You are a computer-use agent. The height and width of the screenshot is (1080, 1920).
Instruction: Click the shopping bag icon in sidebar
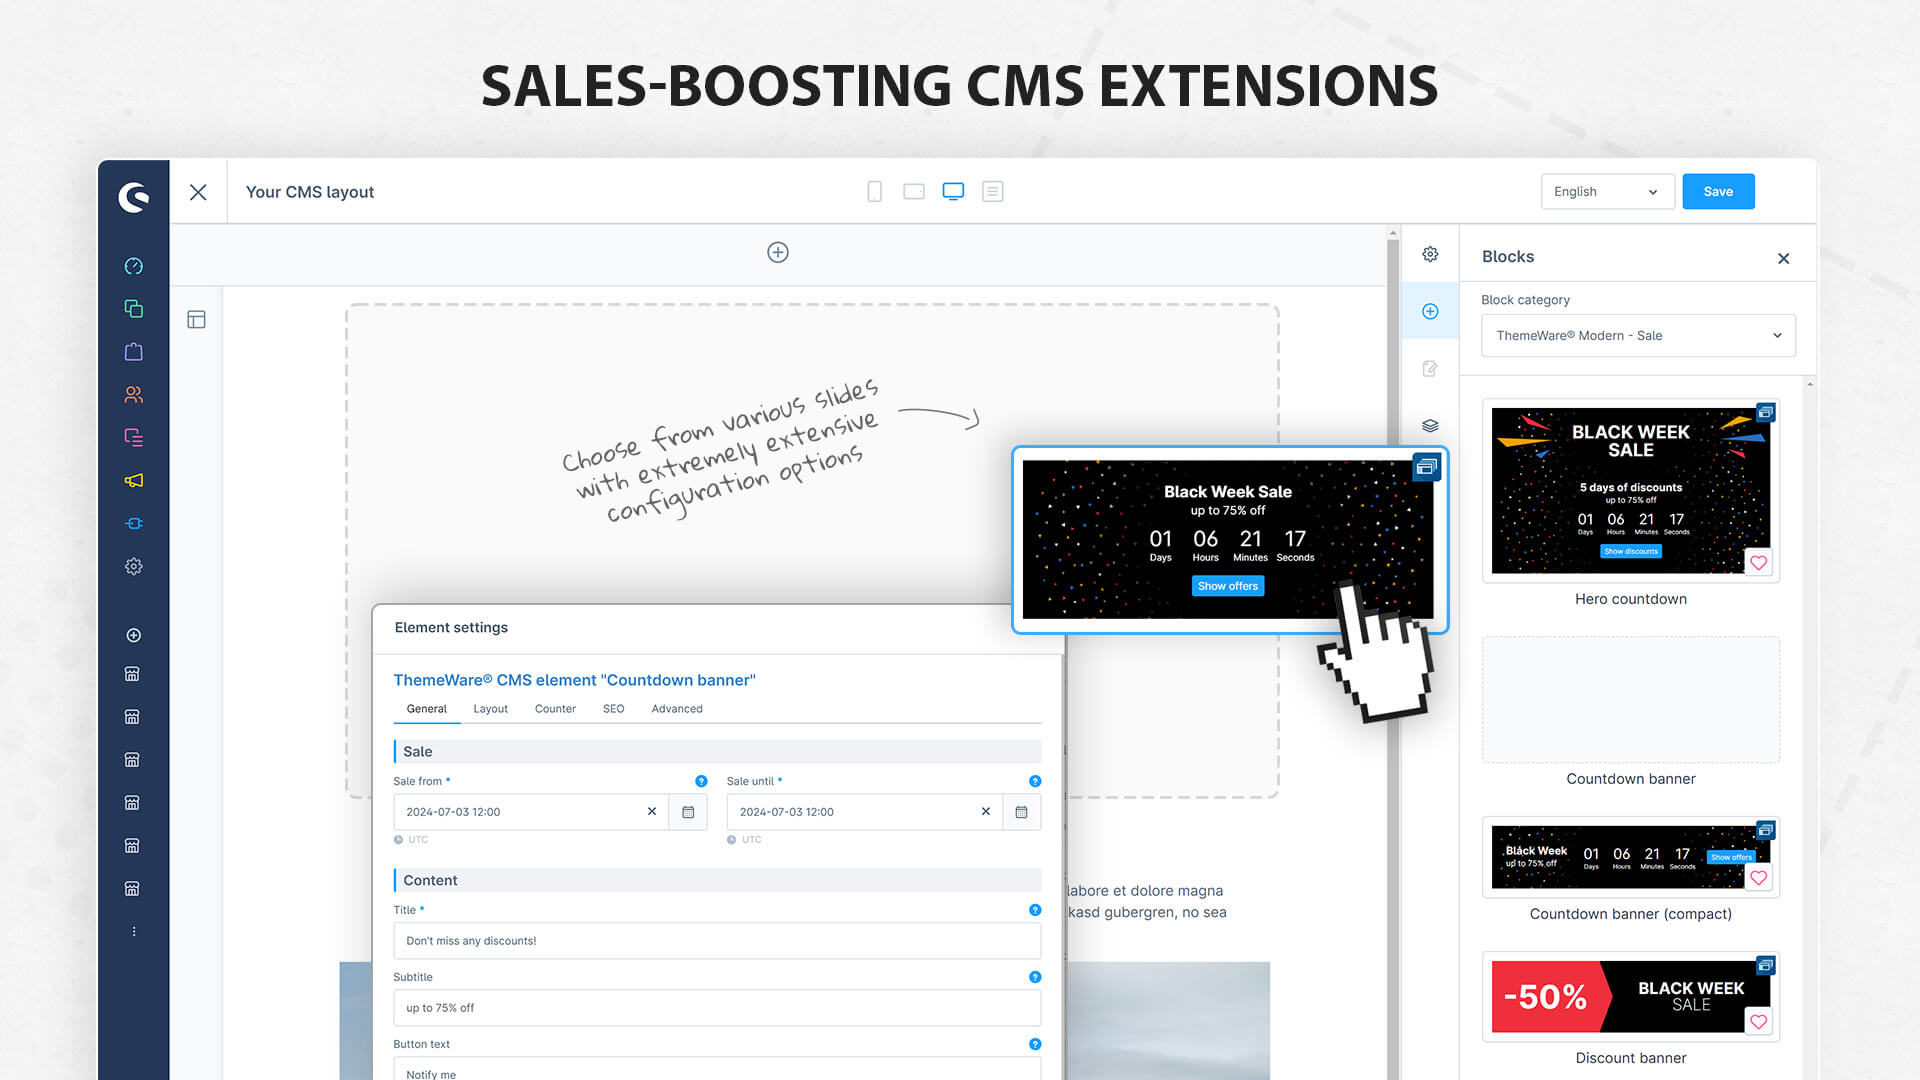point(132,351)
